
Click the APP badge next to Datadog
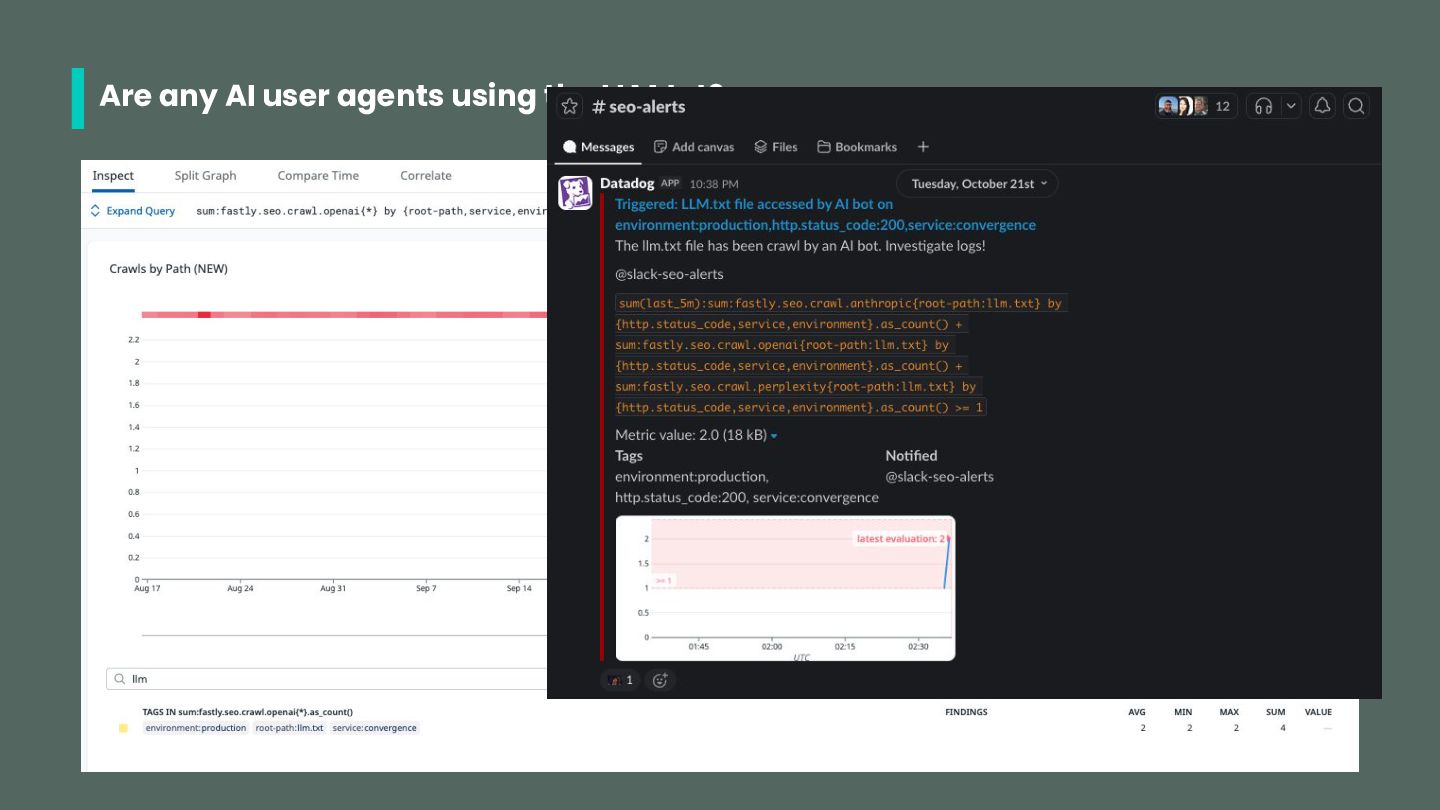coord(670,184)
